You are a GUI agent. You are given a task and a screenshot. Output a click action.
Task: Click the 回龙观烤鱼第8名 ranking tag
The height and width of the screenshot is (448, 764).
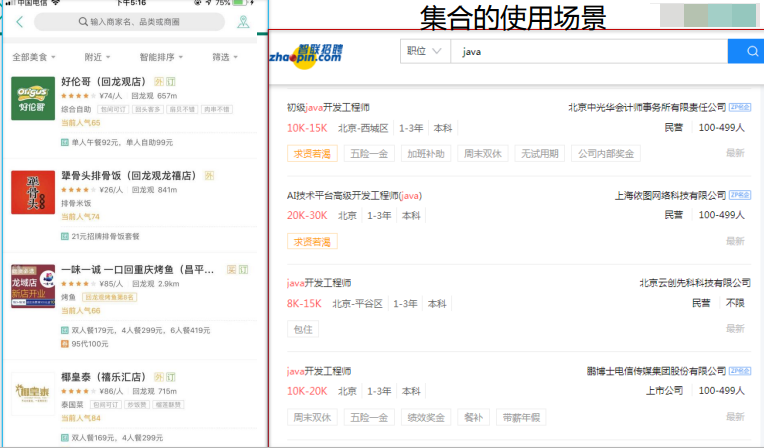(x=110, y=297)
